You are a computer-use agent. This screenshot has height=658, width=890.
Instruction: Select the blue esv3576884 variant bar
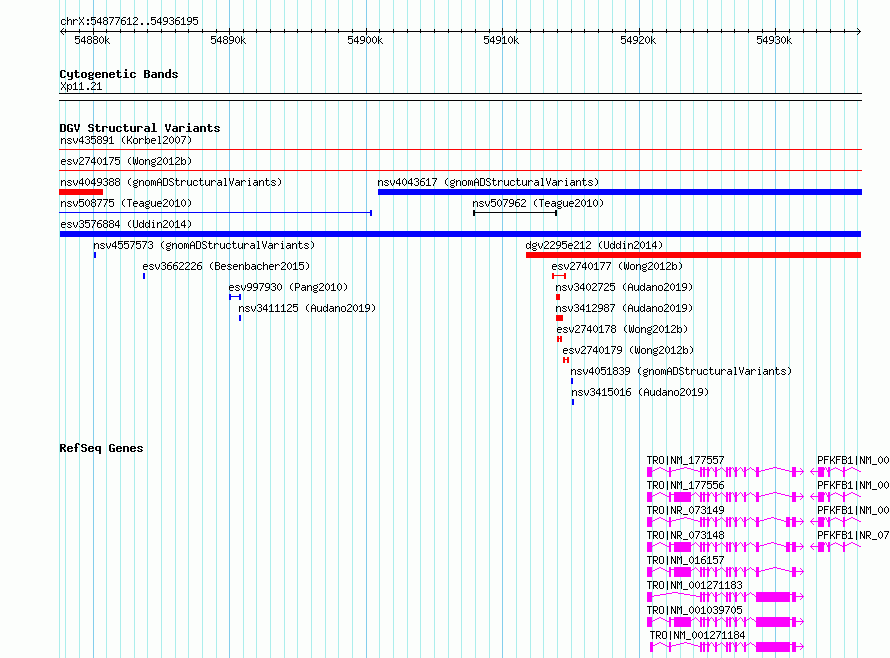click(x=460, y=234)
